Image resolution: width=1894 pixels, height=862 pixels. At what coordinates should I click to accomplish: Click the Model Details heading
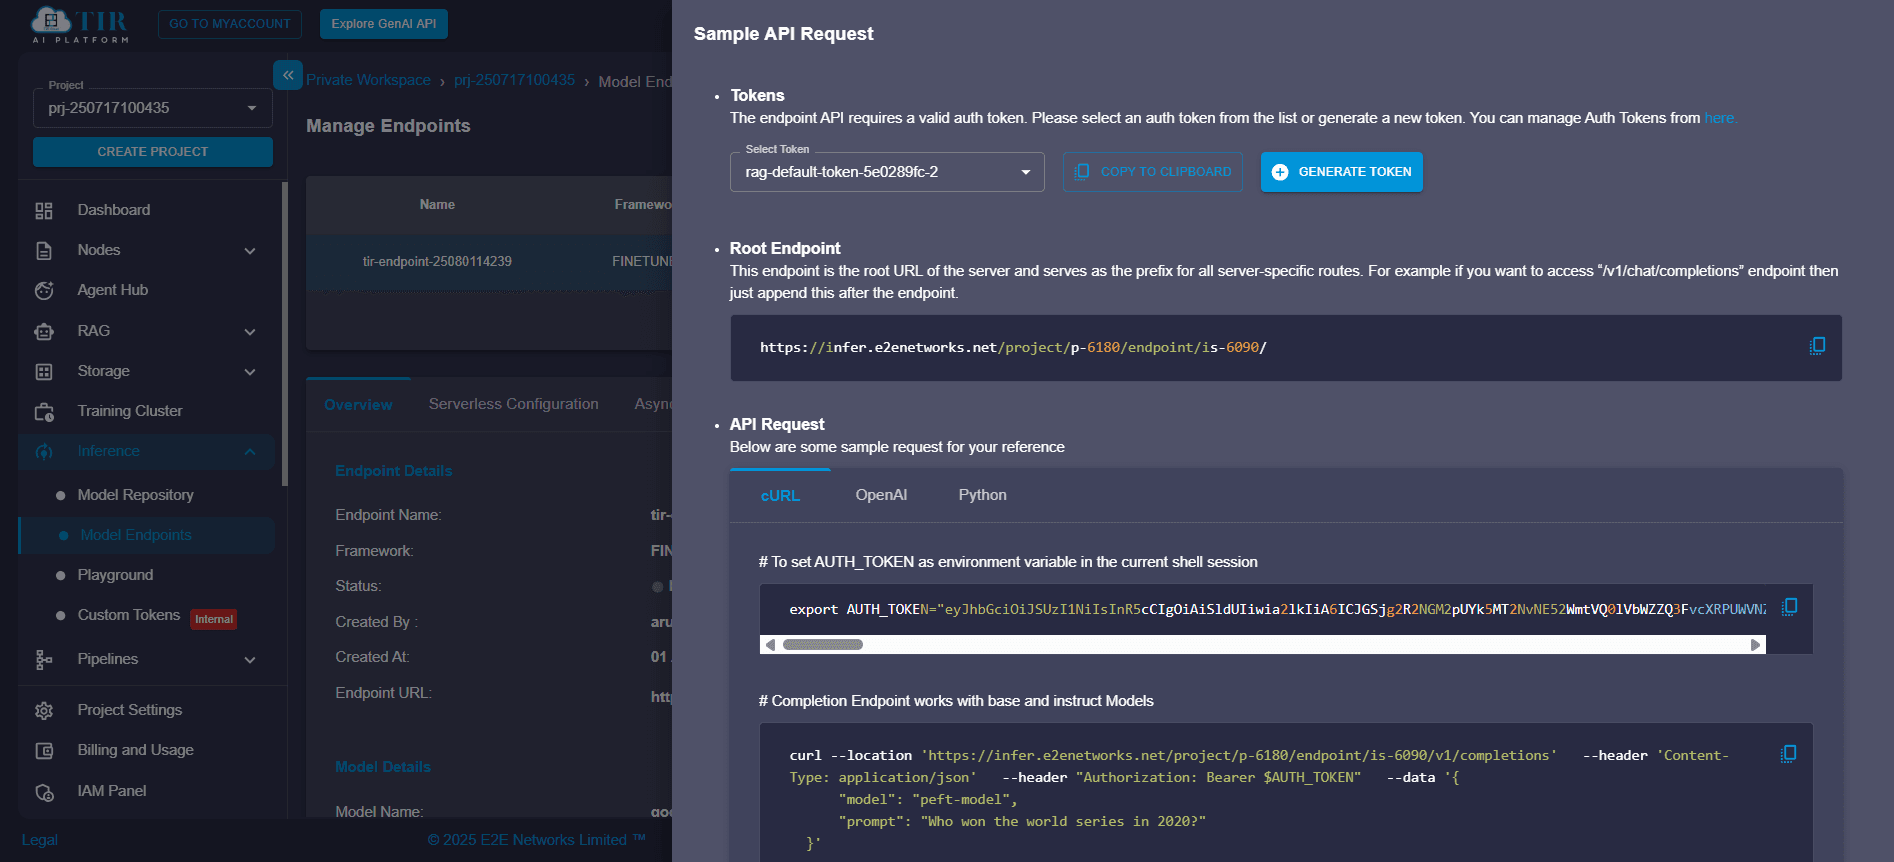tap(383, 767)
